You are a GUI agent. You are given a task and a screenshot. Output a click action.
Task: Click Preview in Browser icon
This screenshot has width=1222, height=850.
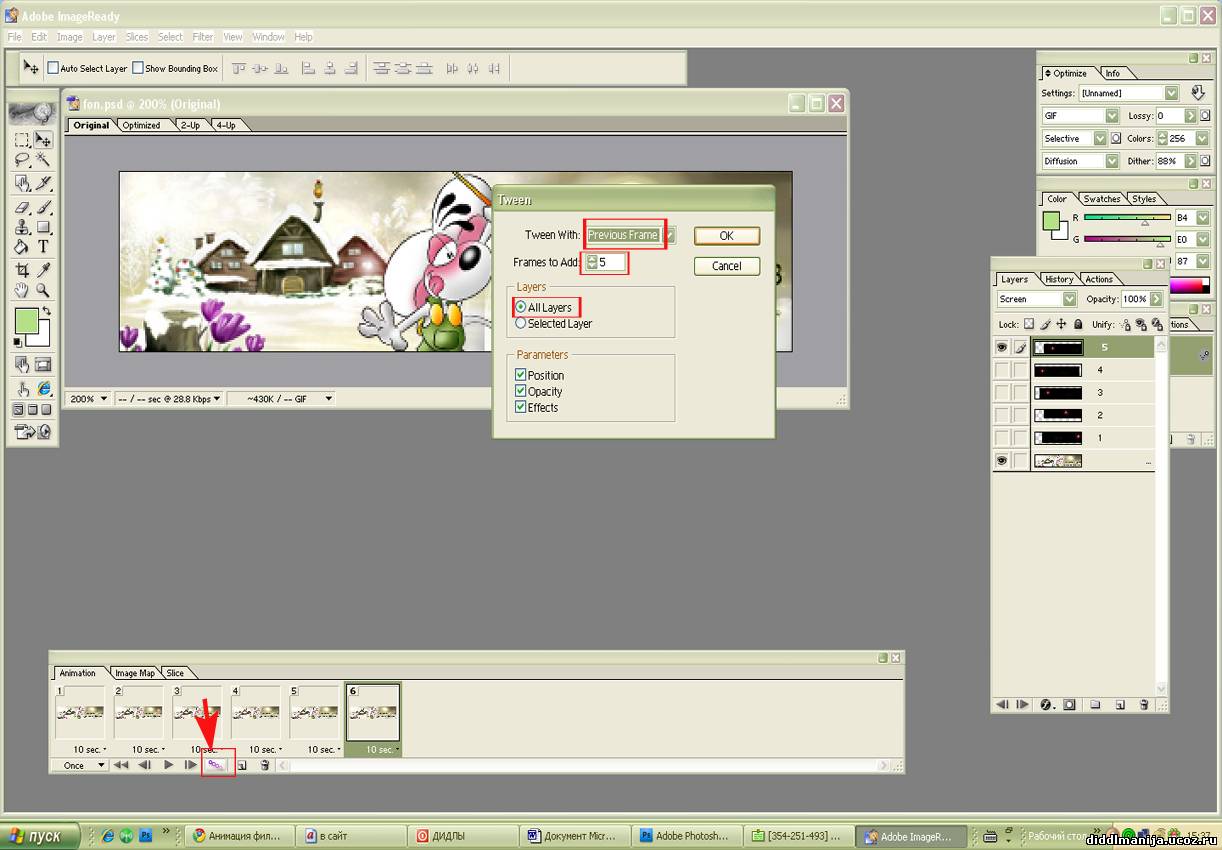pyautogui.click(x=43, y=388)
